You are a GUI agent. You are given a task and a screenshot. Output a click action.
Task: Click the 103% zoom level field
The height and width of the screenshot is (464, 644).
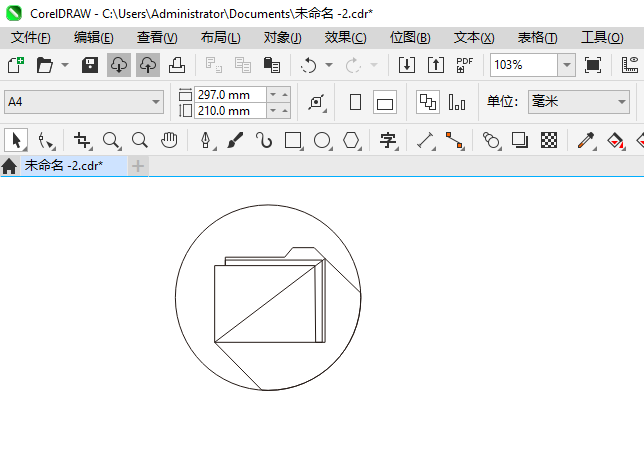pos(524,65)
